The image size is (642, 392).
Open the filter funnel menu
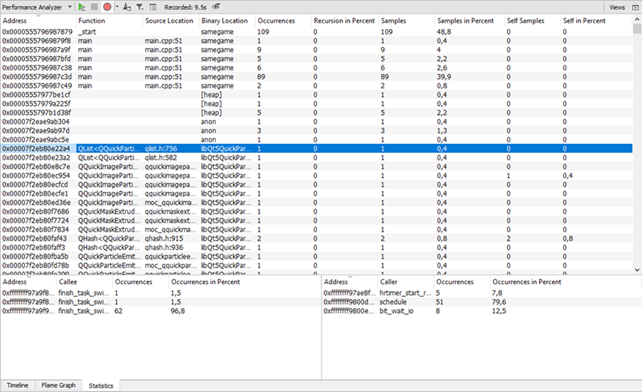pyautogui.click(x=140, y=7)
